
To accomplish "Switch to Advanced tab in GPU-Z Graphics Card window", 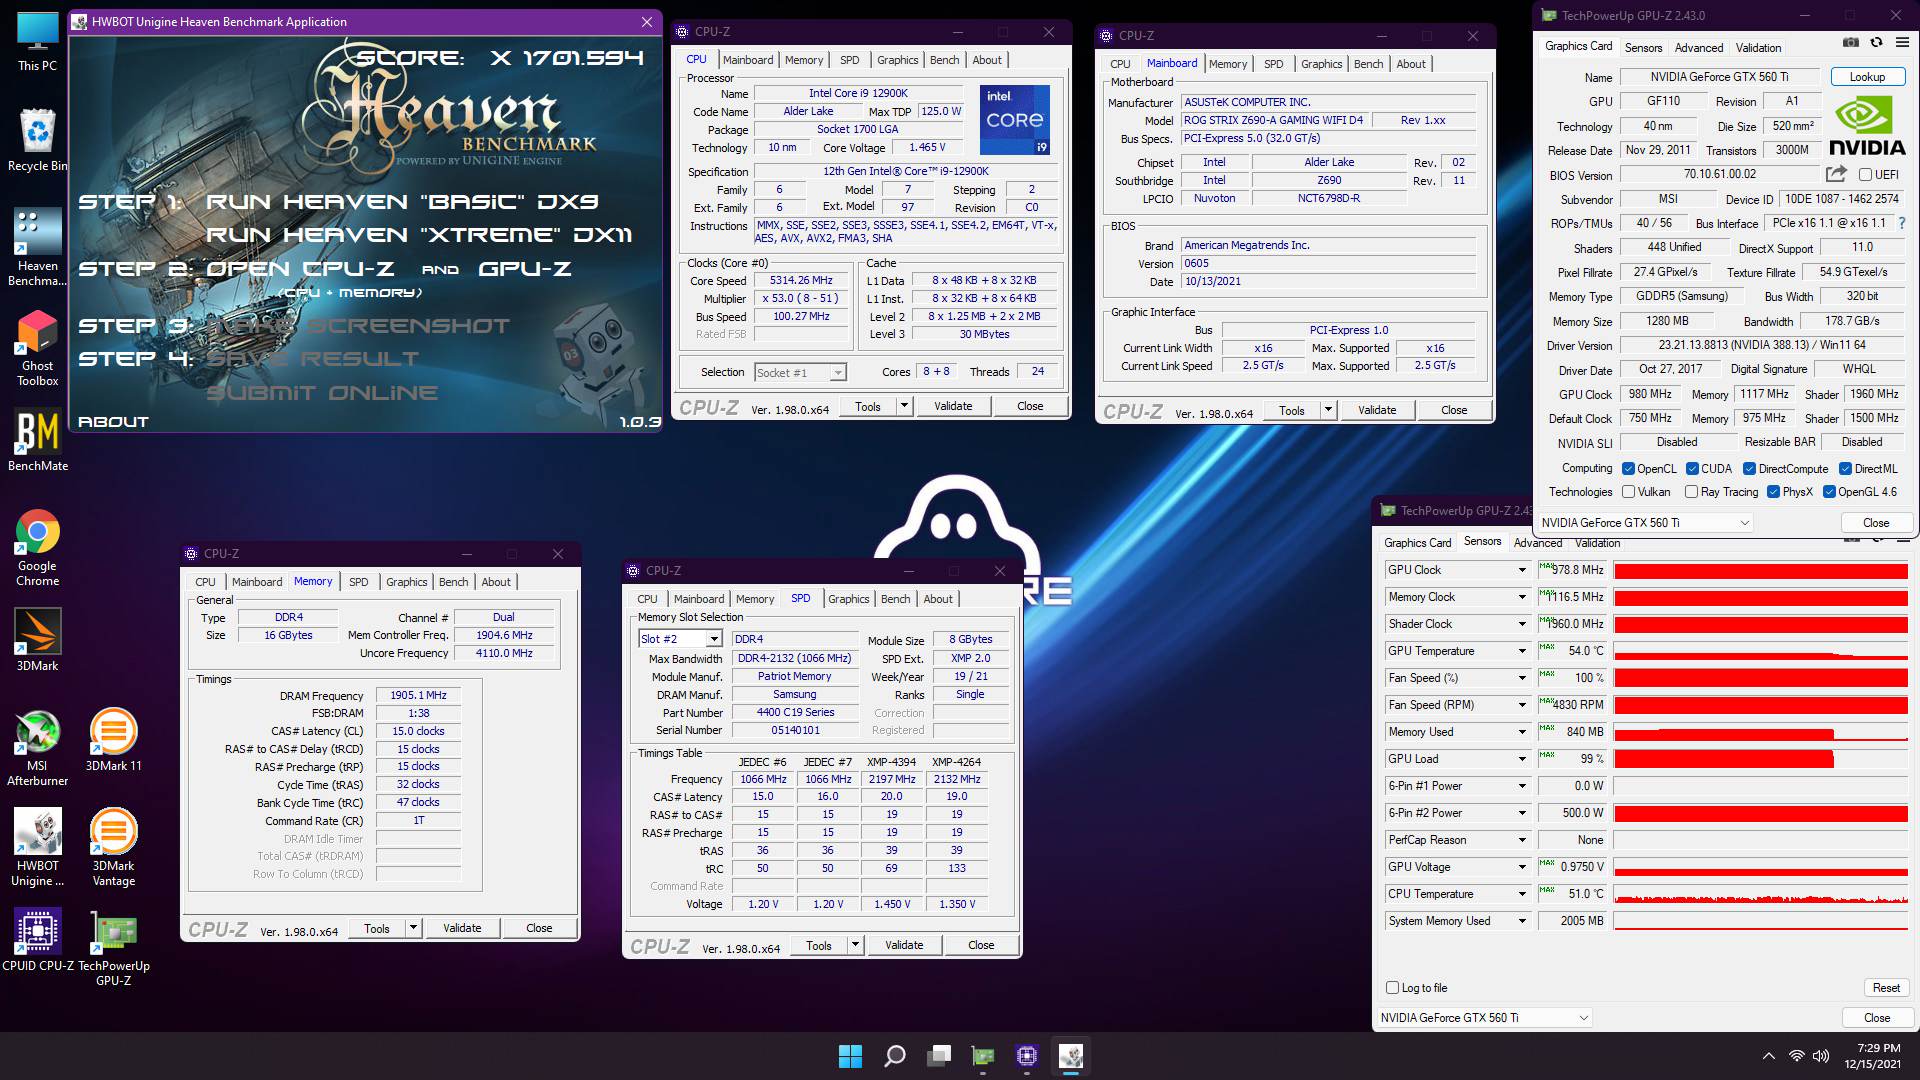I will (x=1699, y=48).
